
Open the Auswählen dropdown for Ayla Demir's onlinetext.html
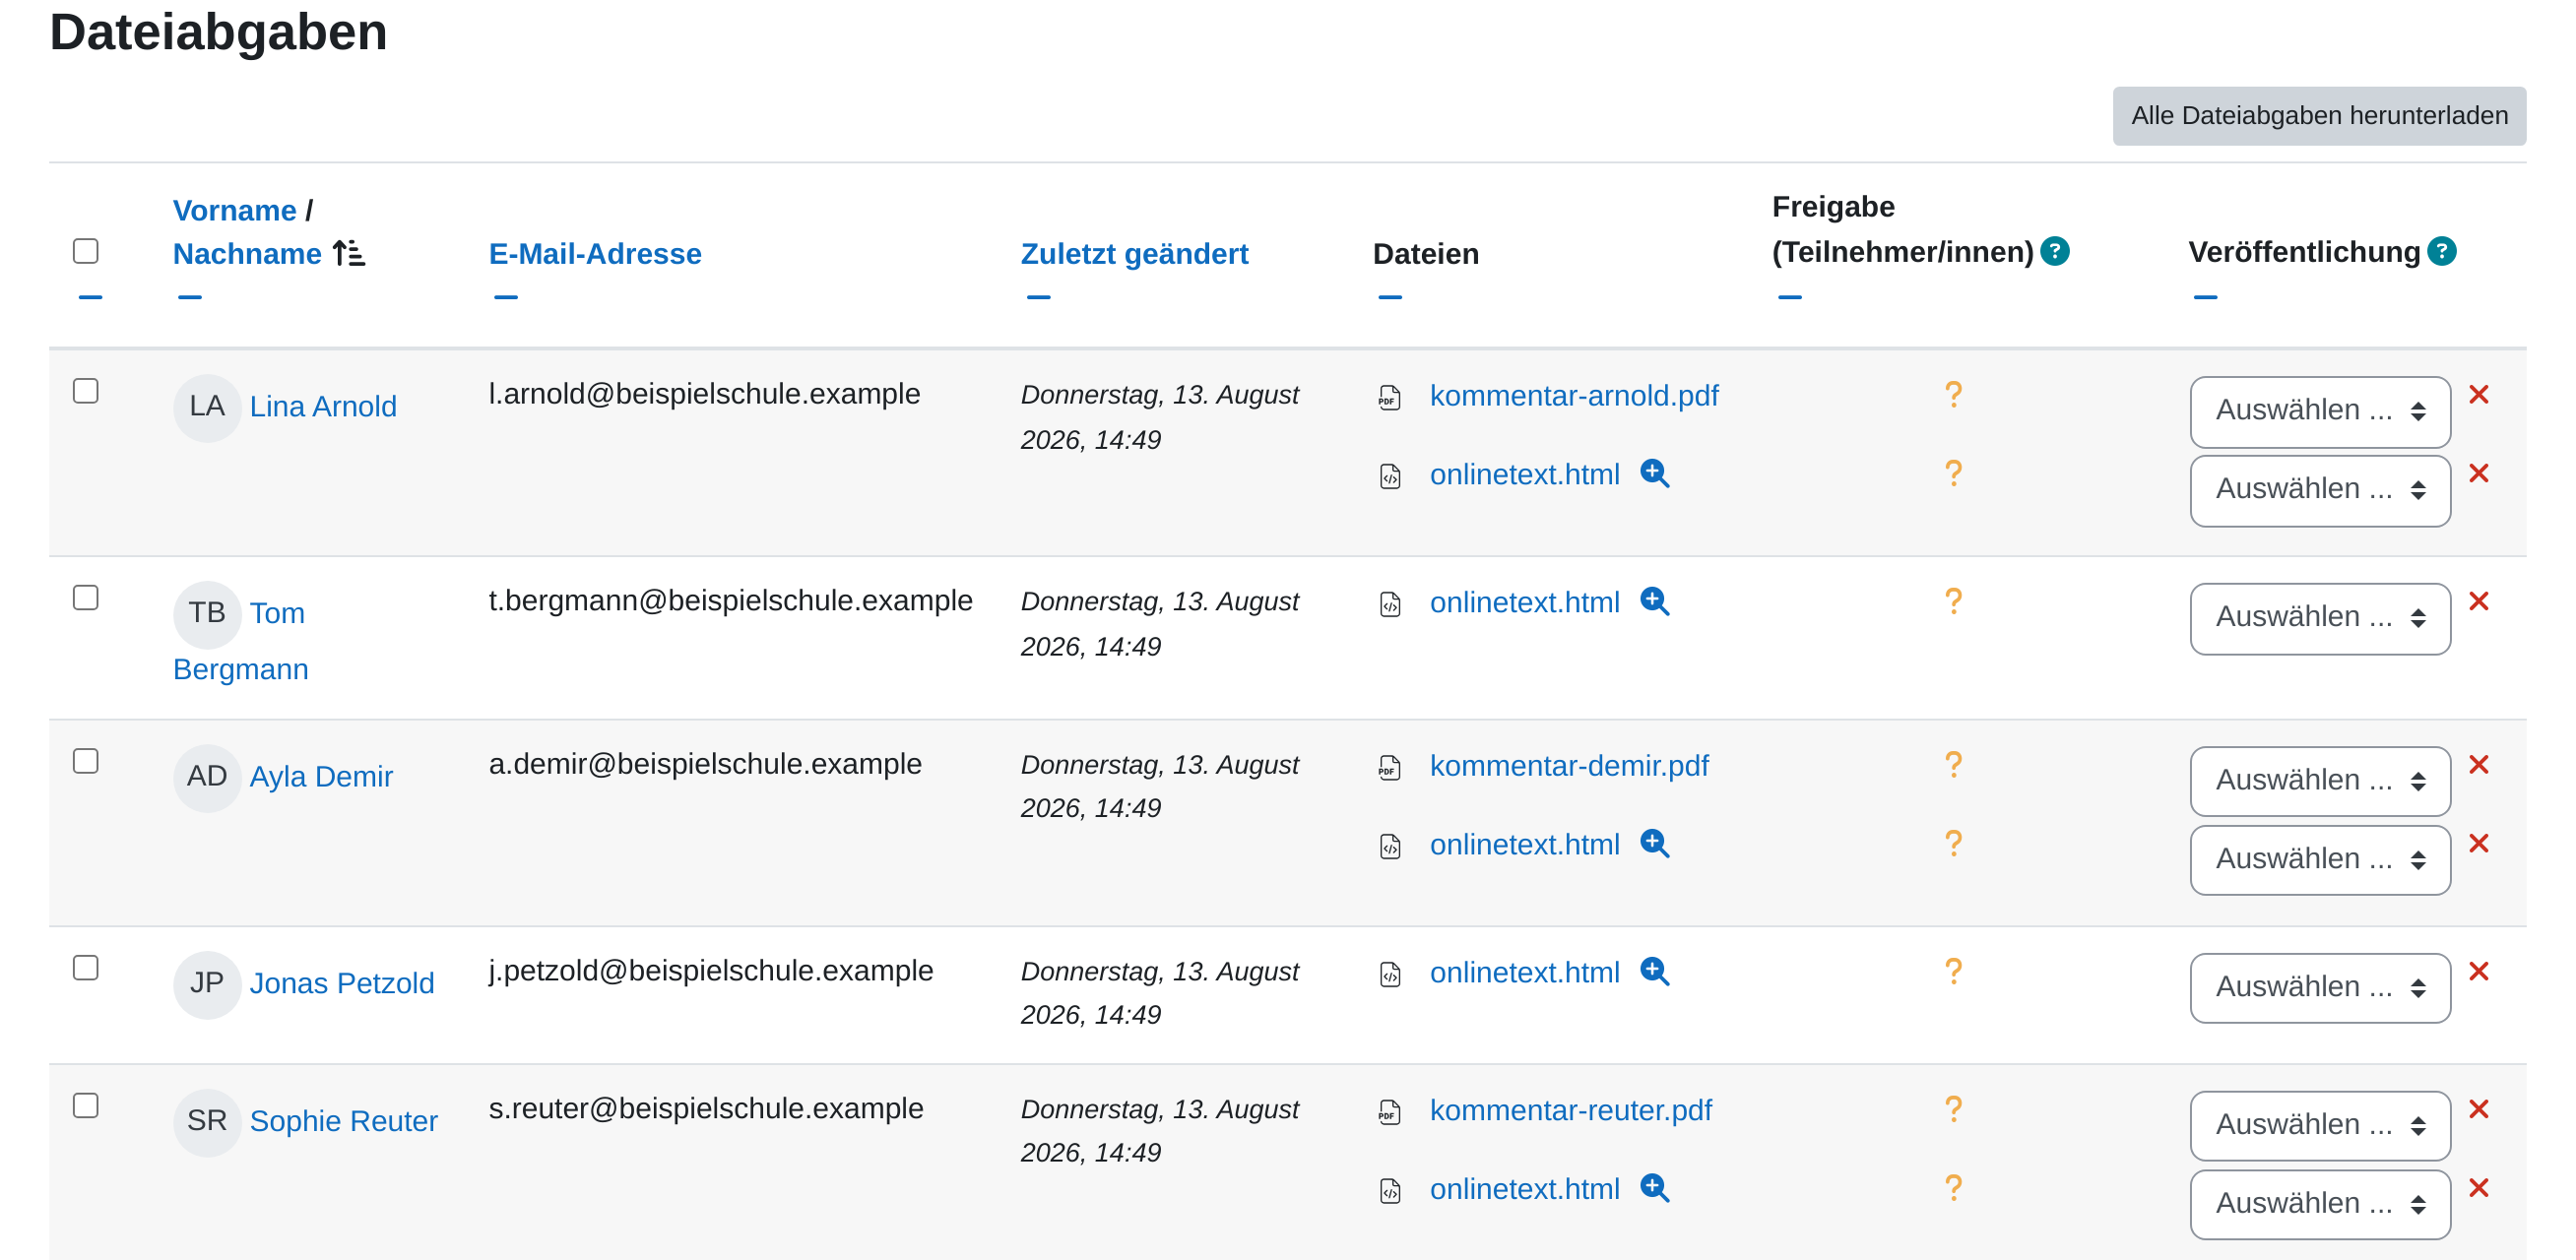[2320, 860]
